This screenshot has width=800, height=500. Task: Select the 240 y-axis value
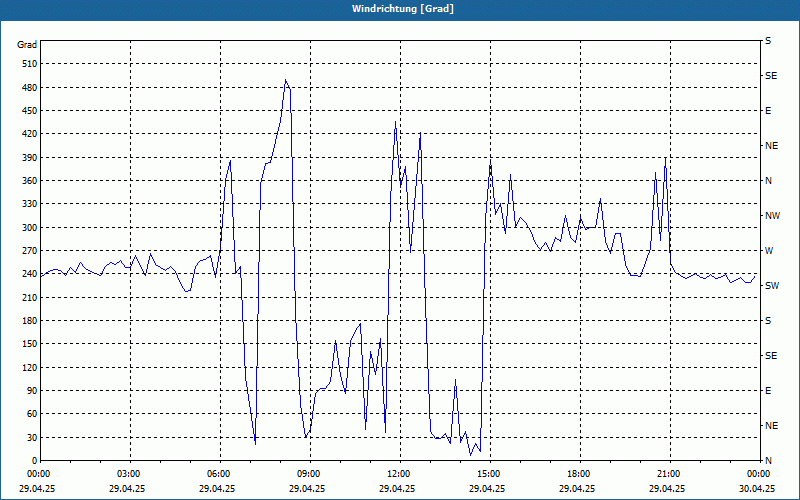click(30, 274)
